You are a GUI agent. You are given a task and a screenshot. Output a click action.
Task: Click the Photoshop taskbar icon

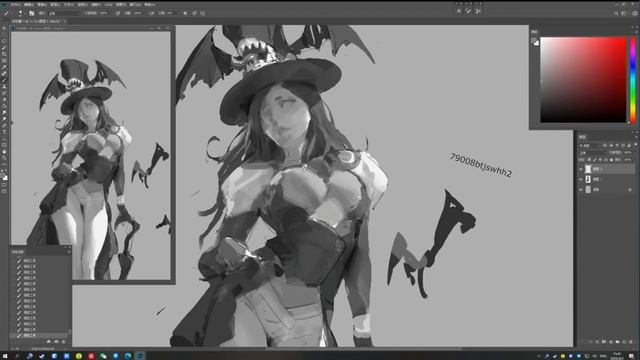pyautogui.click(x=140, y=356)
